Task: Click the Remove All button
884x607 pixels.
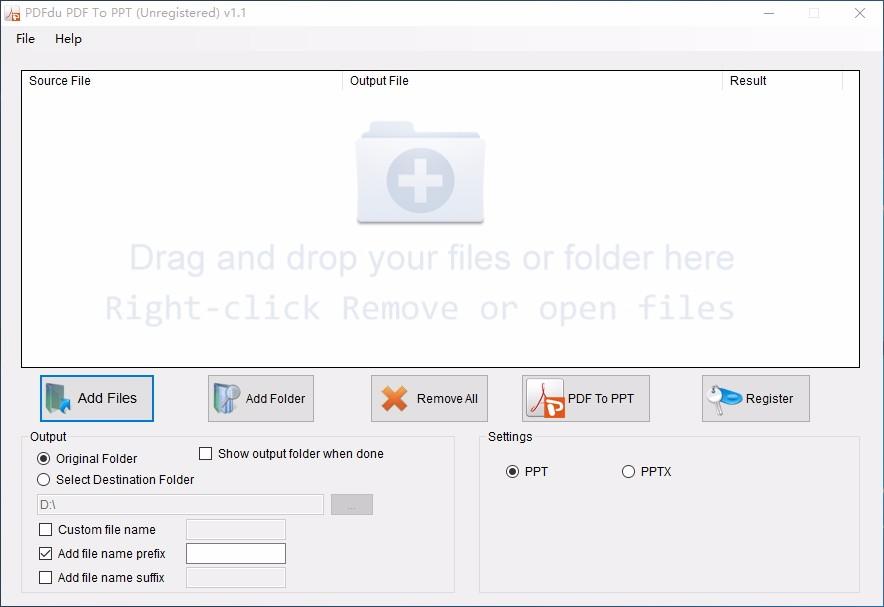Action: click(429, 398)
